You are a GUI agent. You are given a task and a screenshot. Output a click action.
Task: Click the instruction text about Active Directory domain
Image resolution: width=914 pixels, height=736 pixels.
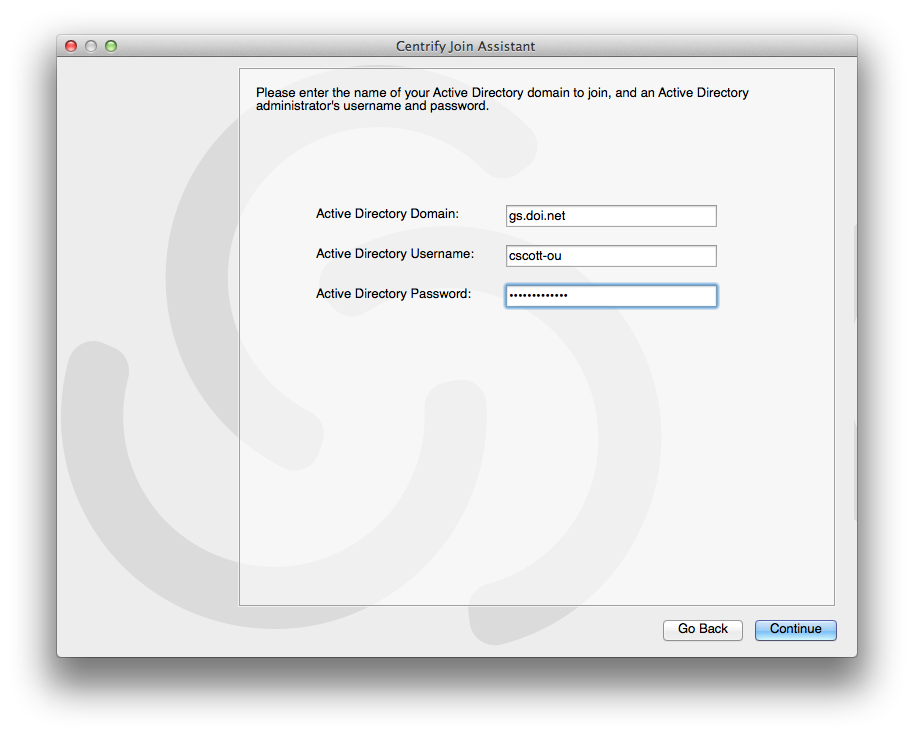(502, 99)
